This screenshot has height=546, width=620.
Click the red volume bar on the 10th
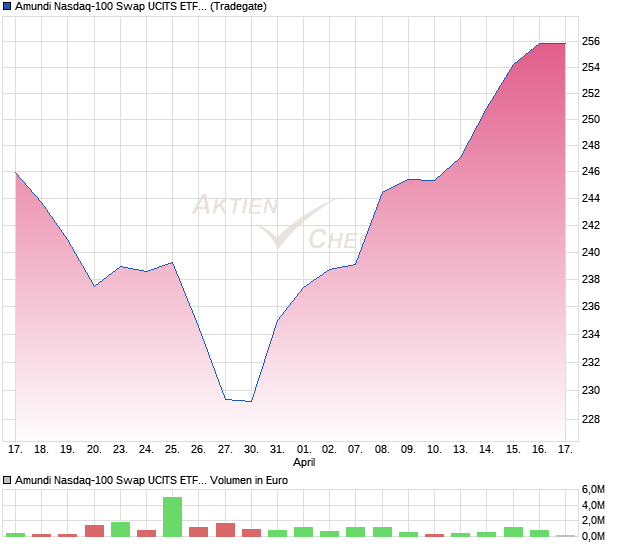coord(435,535)
